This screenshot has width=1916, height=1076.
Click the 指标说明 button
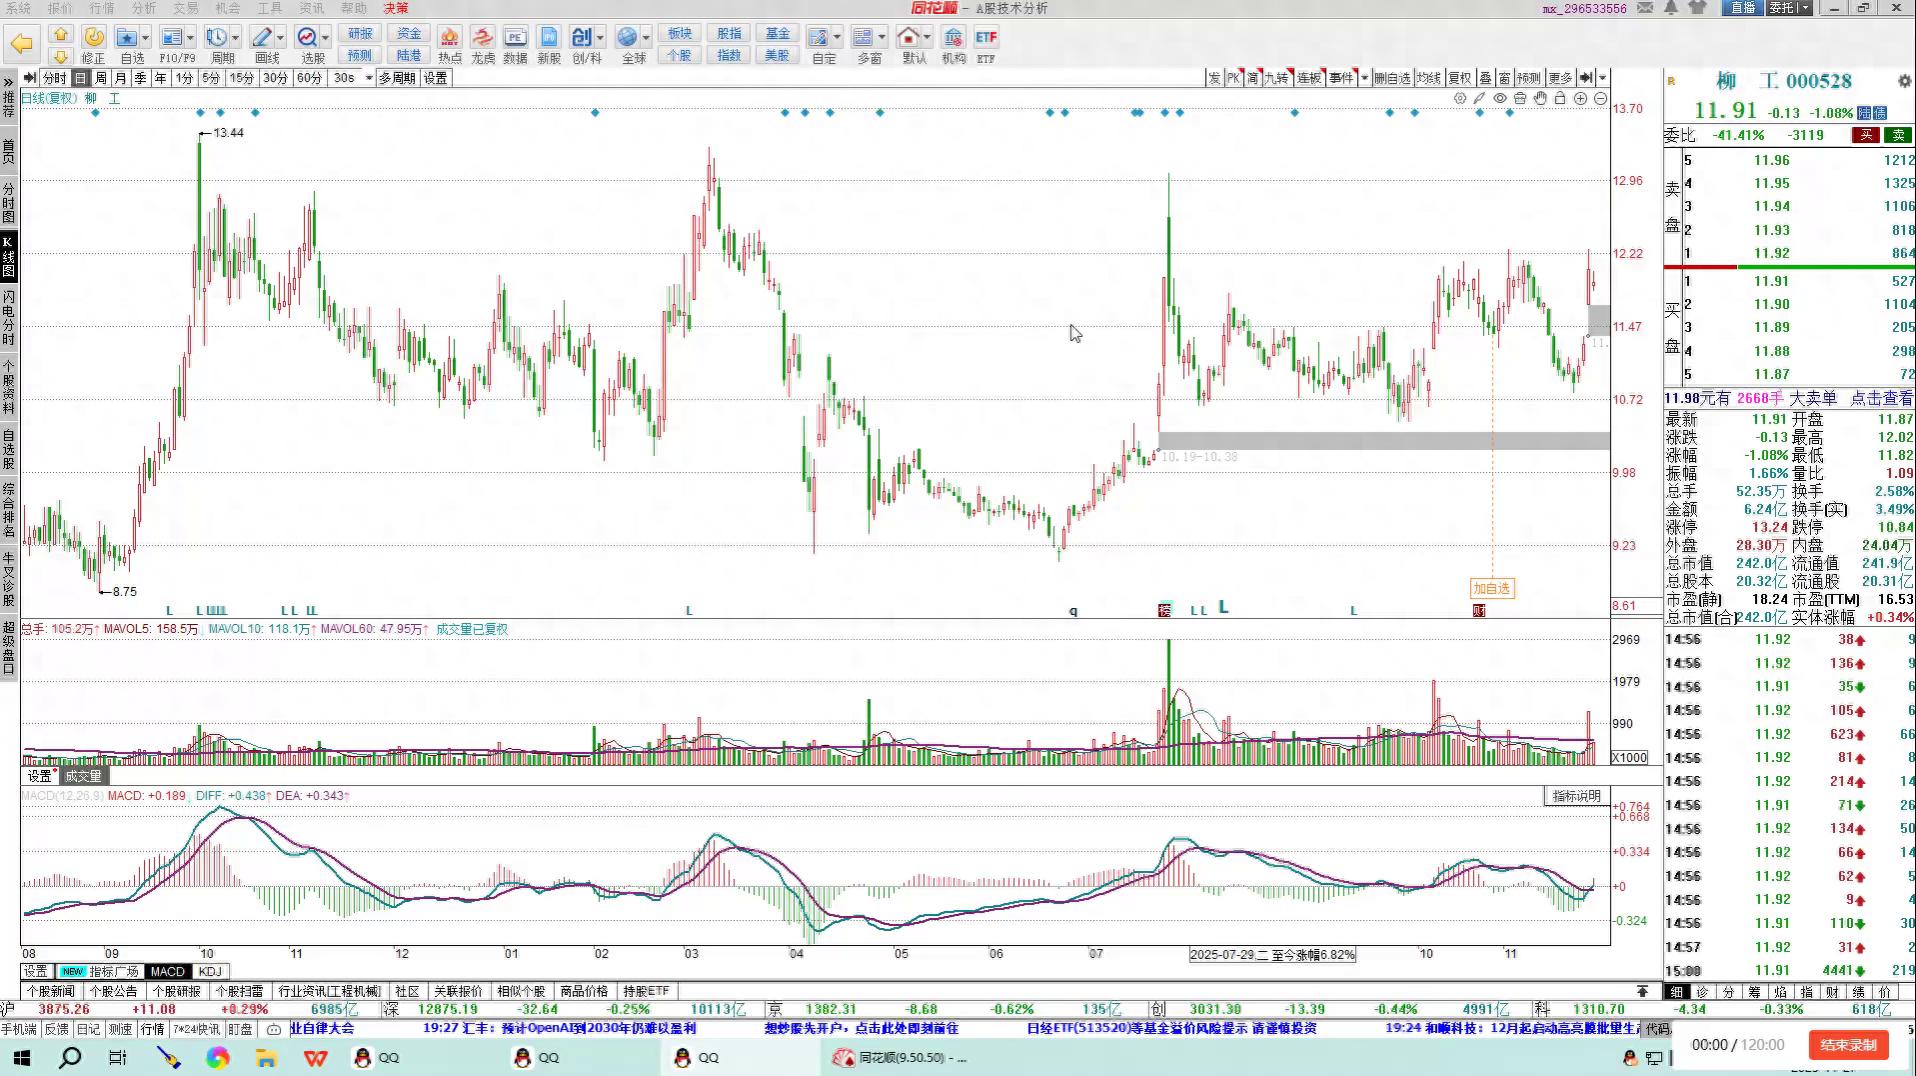pos(1577,796)
